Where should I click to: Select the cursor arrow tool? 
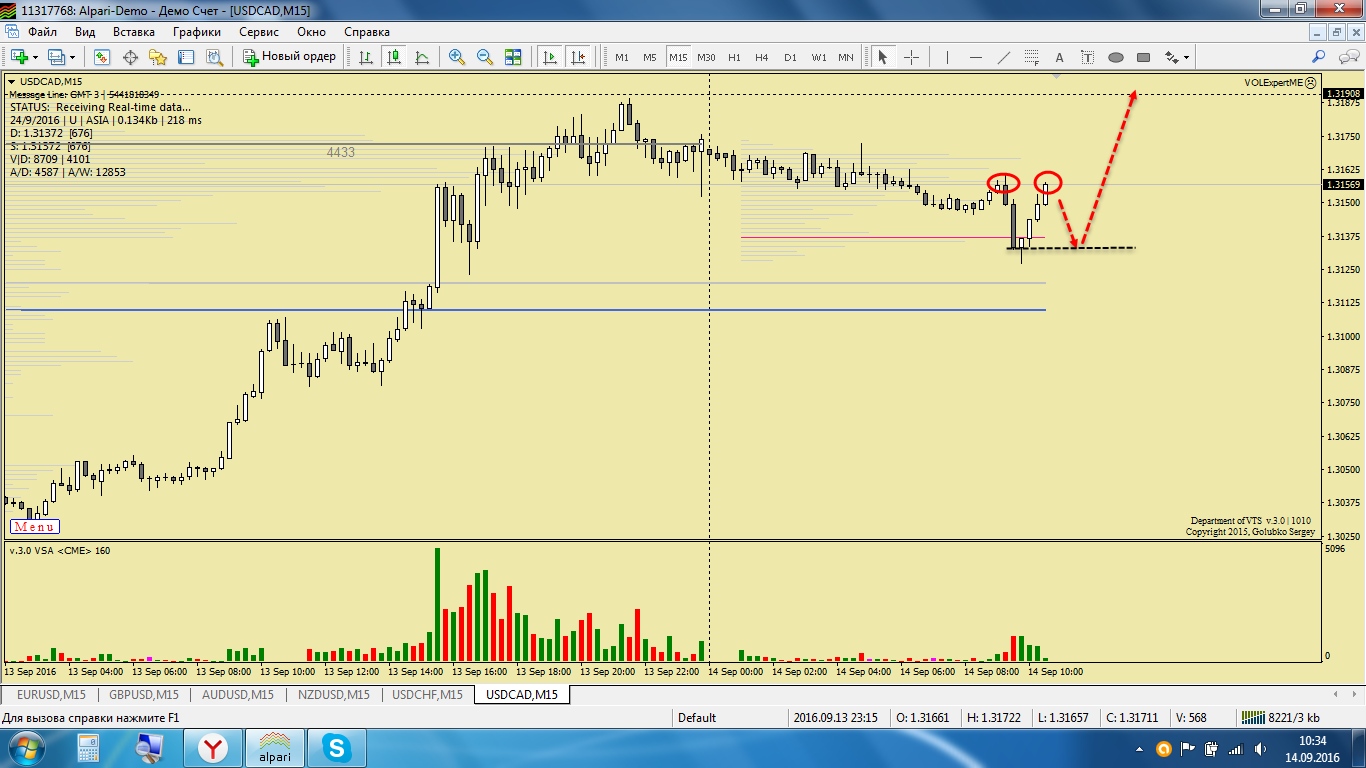pos(883,57)
